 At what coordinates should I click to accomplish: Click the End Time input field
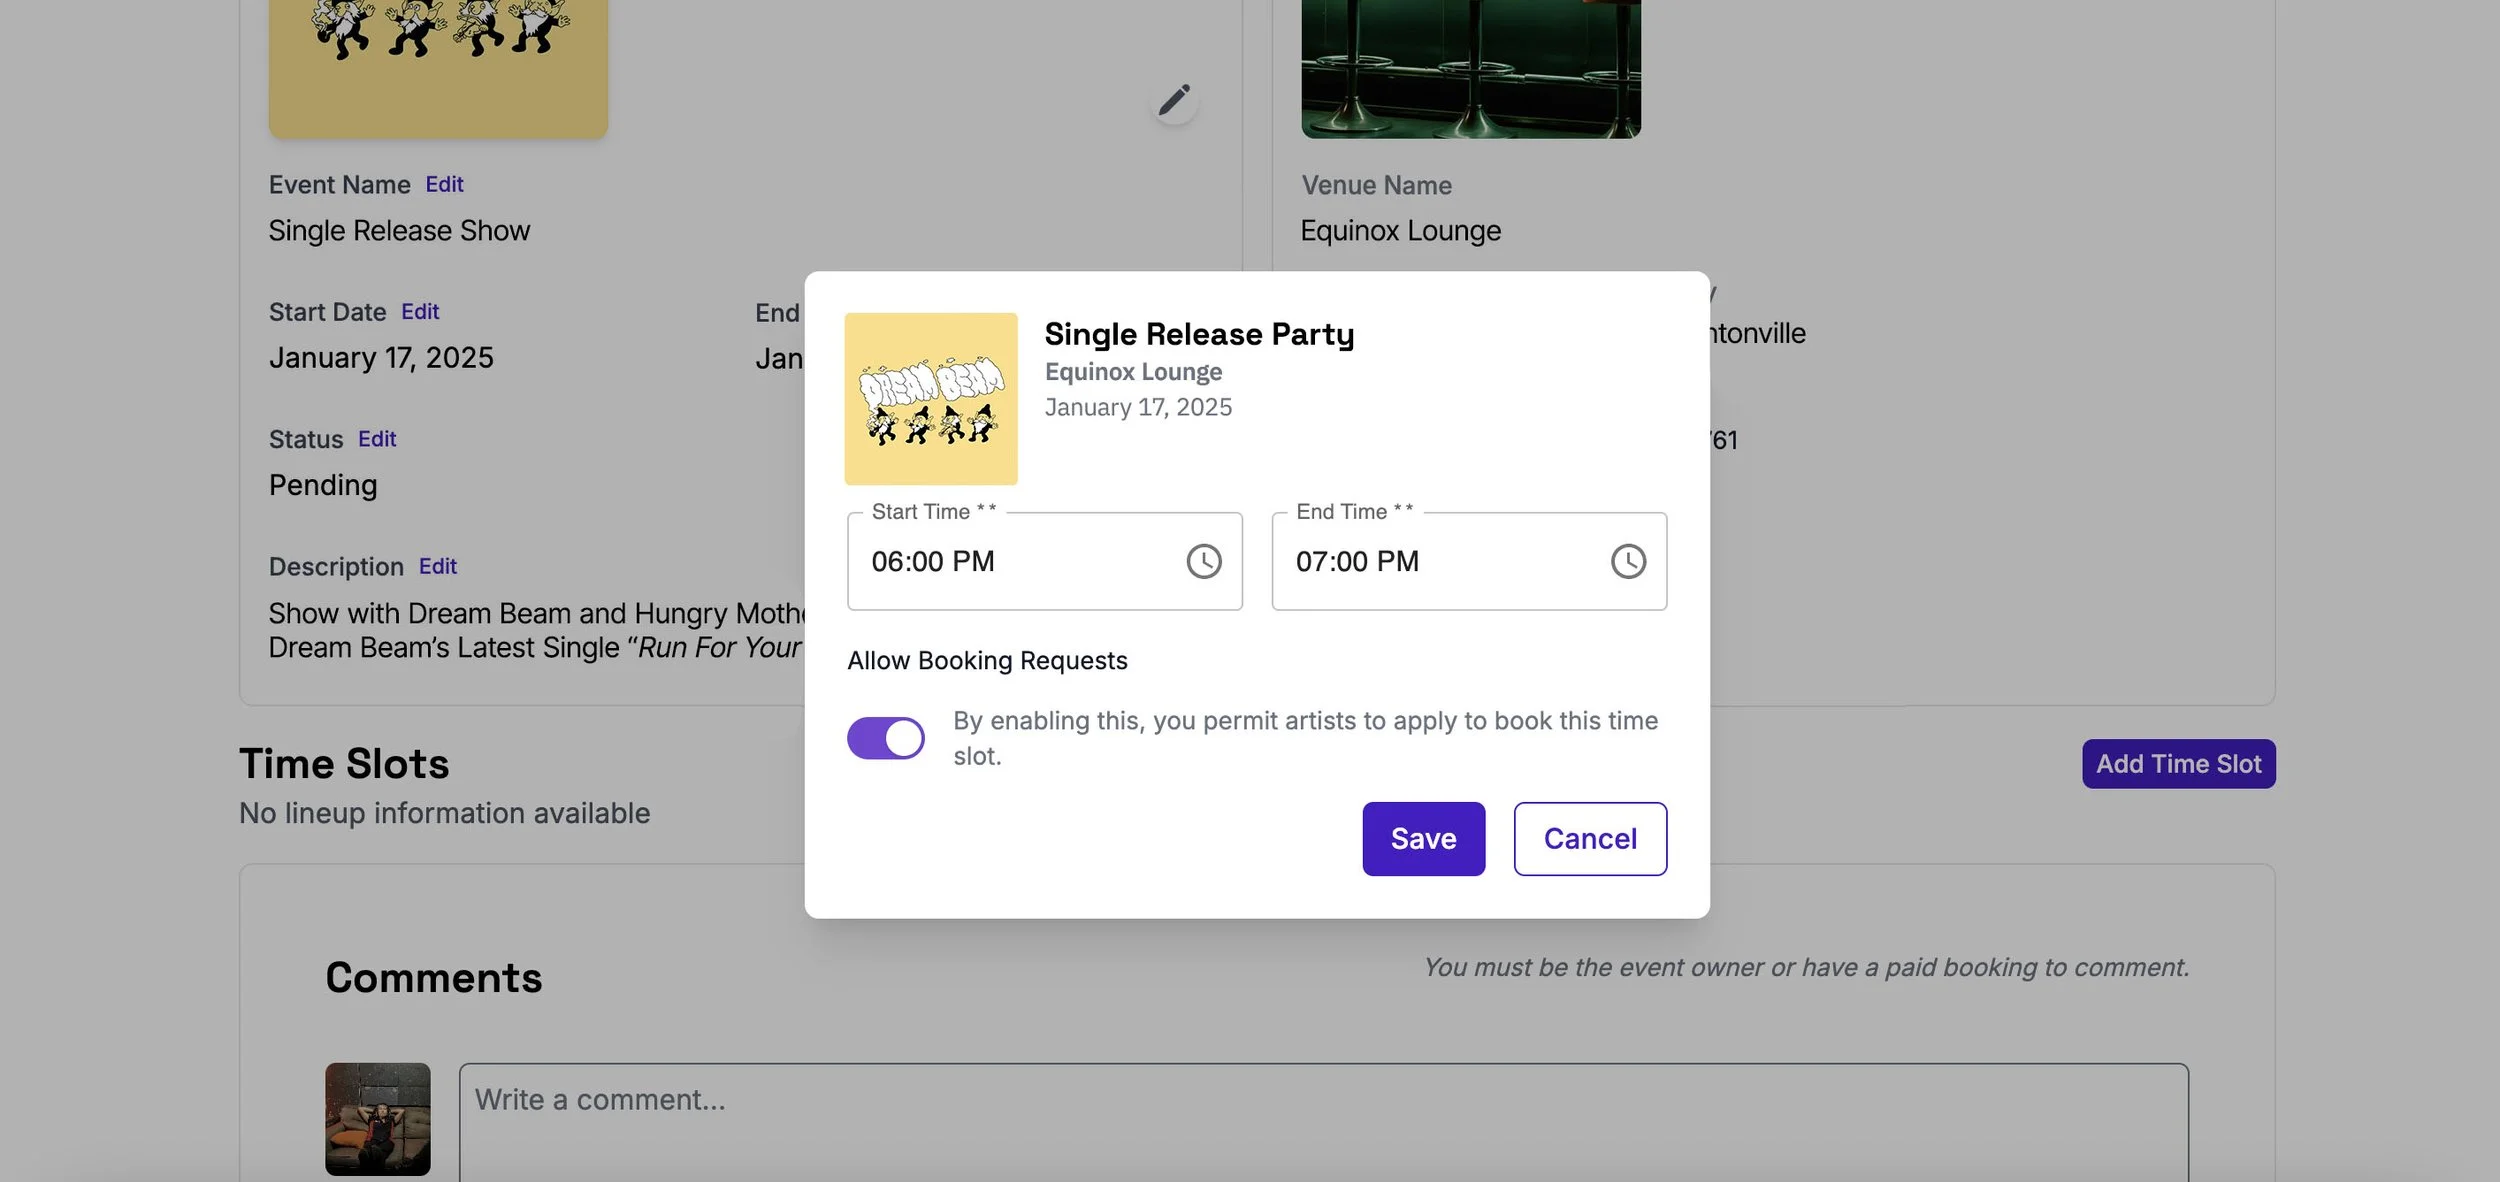pos(1435,561)
